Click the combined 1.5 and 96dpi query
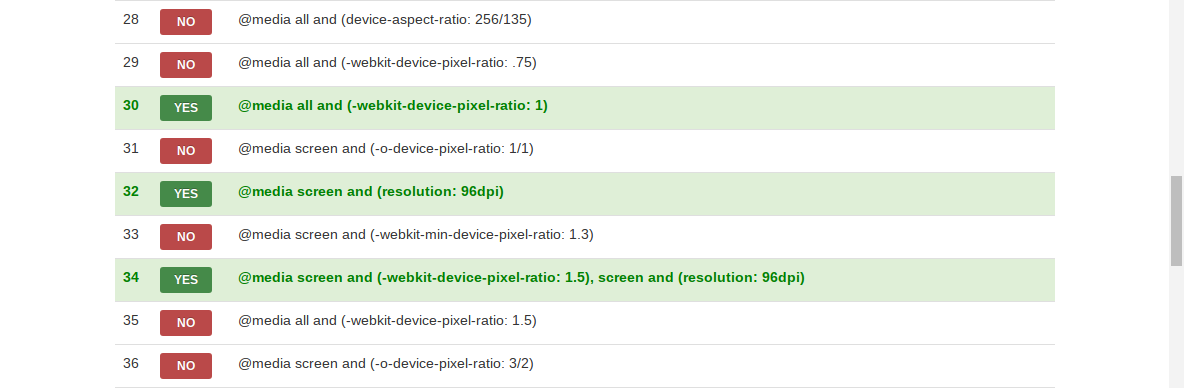Image resolution: width=1184 pixels, height=388 pixels. pyautogui.click(x=522, y=278)
